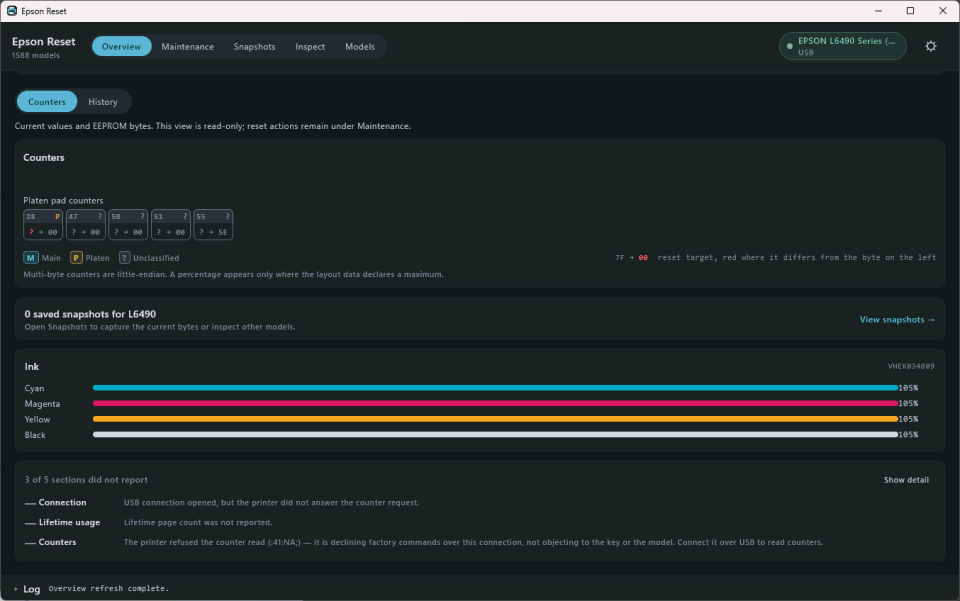
Task: Open the EPSON L6490 Series printer selector
Action: (x=842, y=47)
